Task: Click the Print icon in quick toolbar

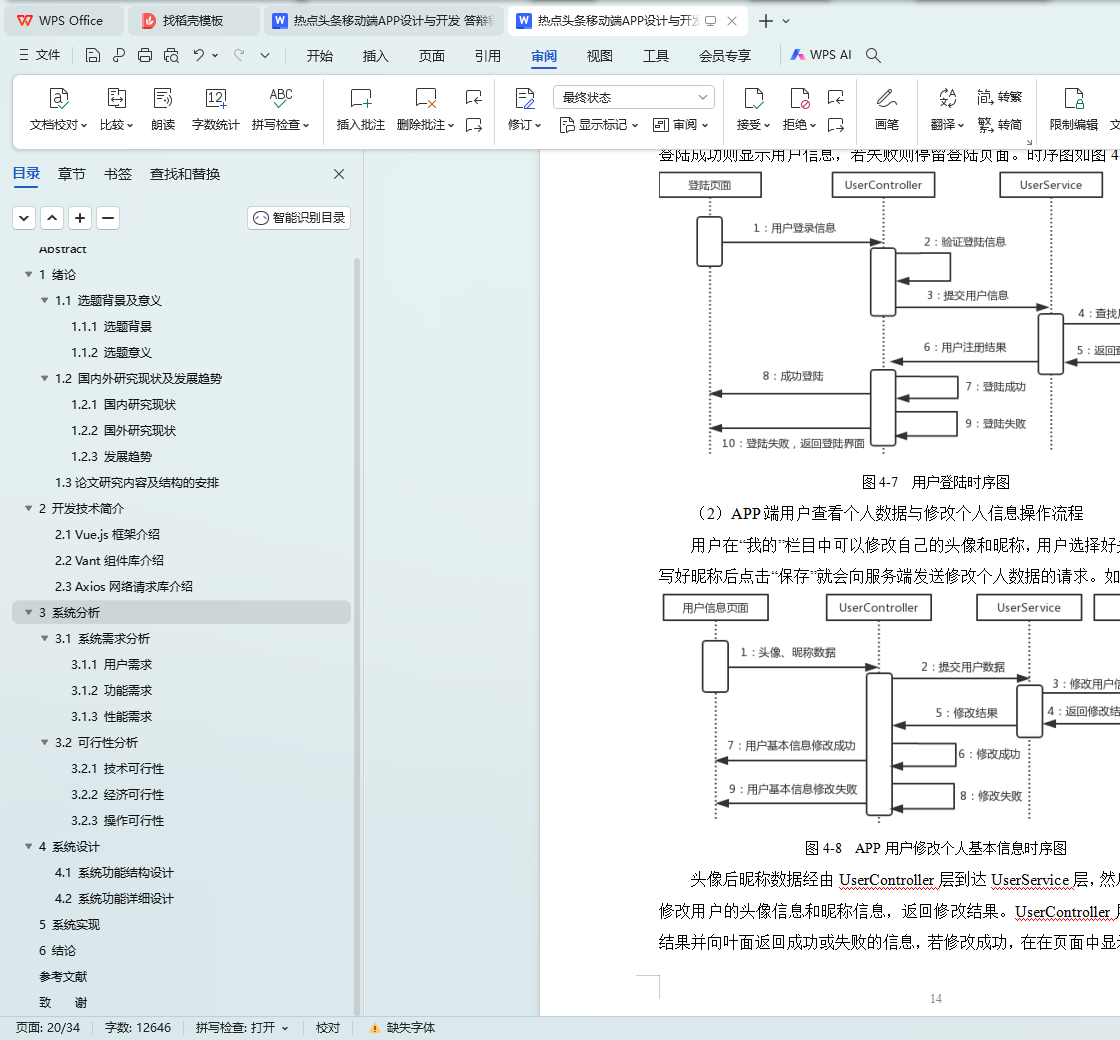Action: click(x=145, y=55)
